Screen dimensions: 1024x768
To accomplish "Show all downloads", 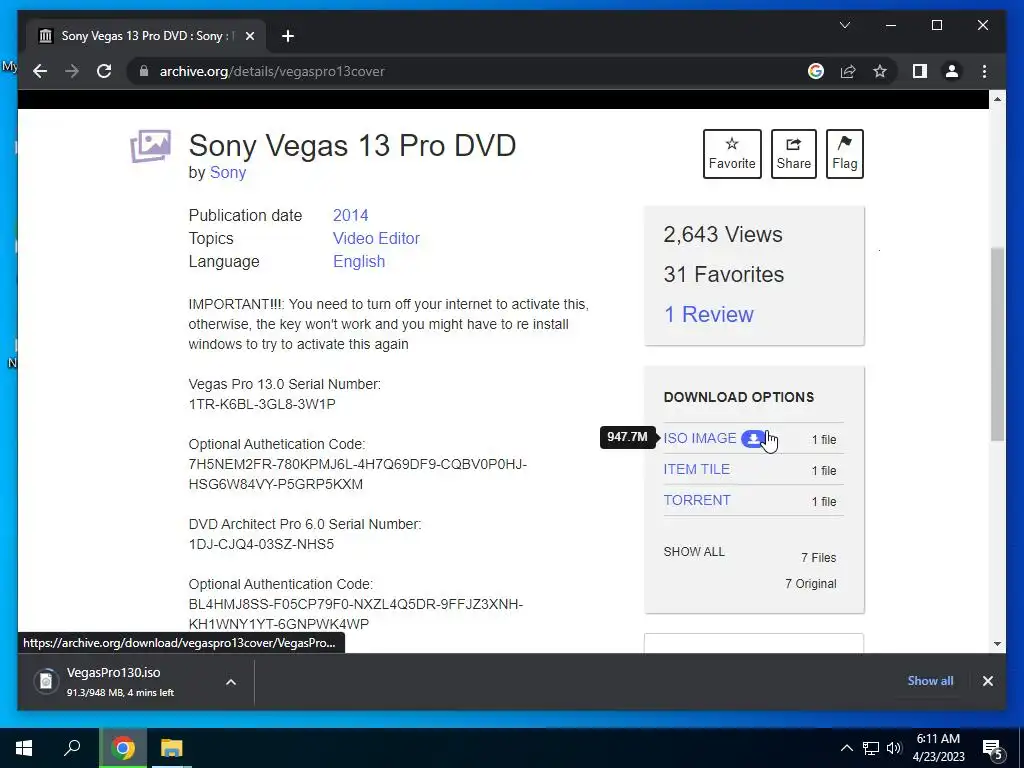I will coord(930,680).
